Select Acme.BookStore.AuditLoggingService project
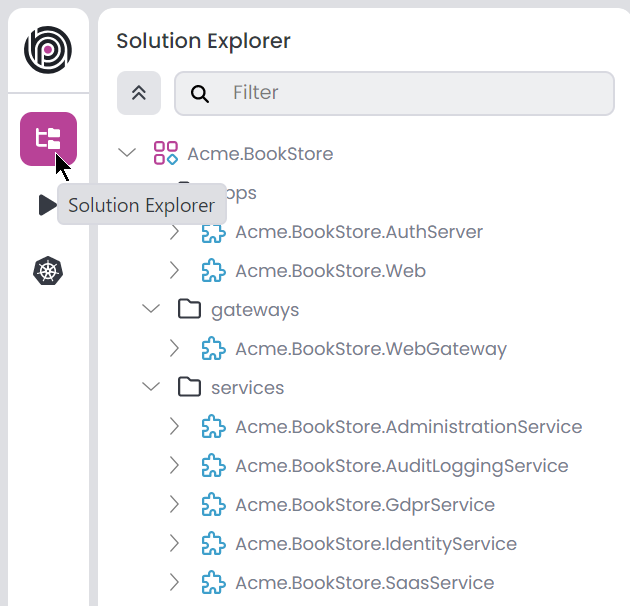 tap(401, 466)
